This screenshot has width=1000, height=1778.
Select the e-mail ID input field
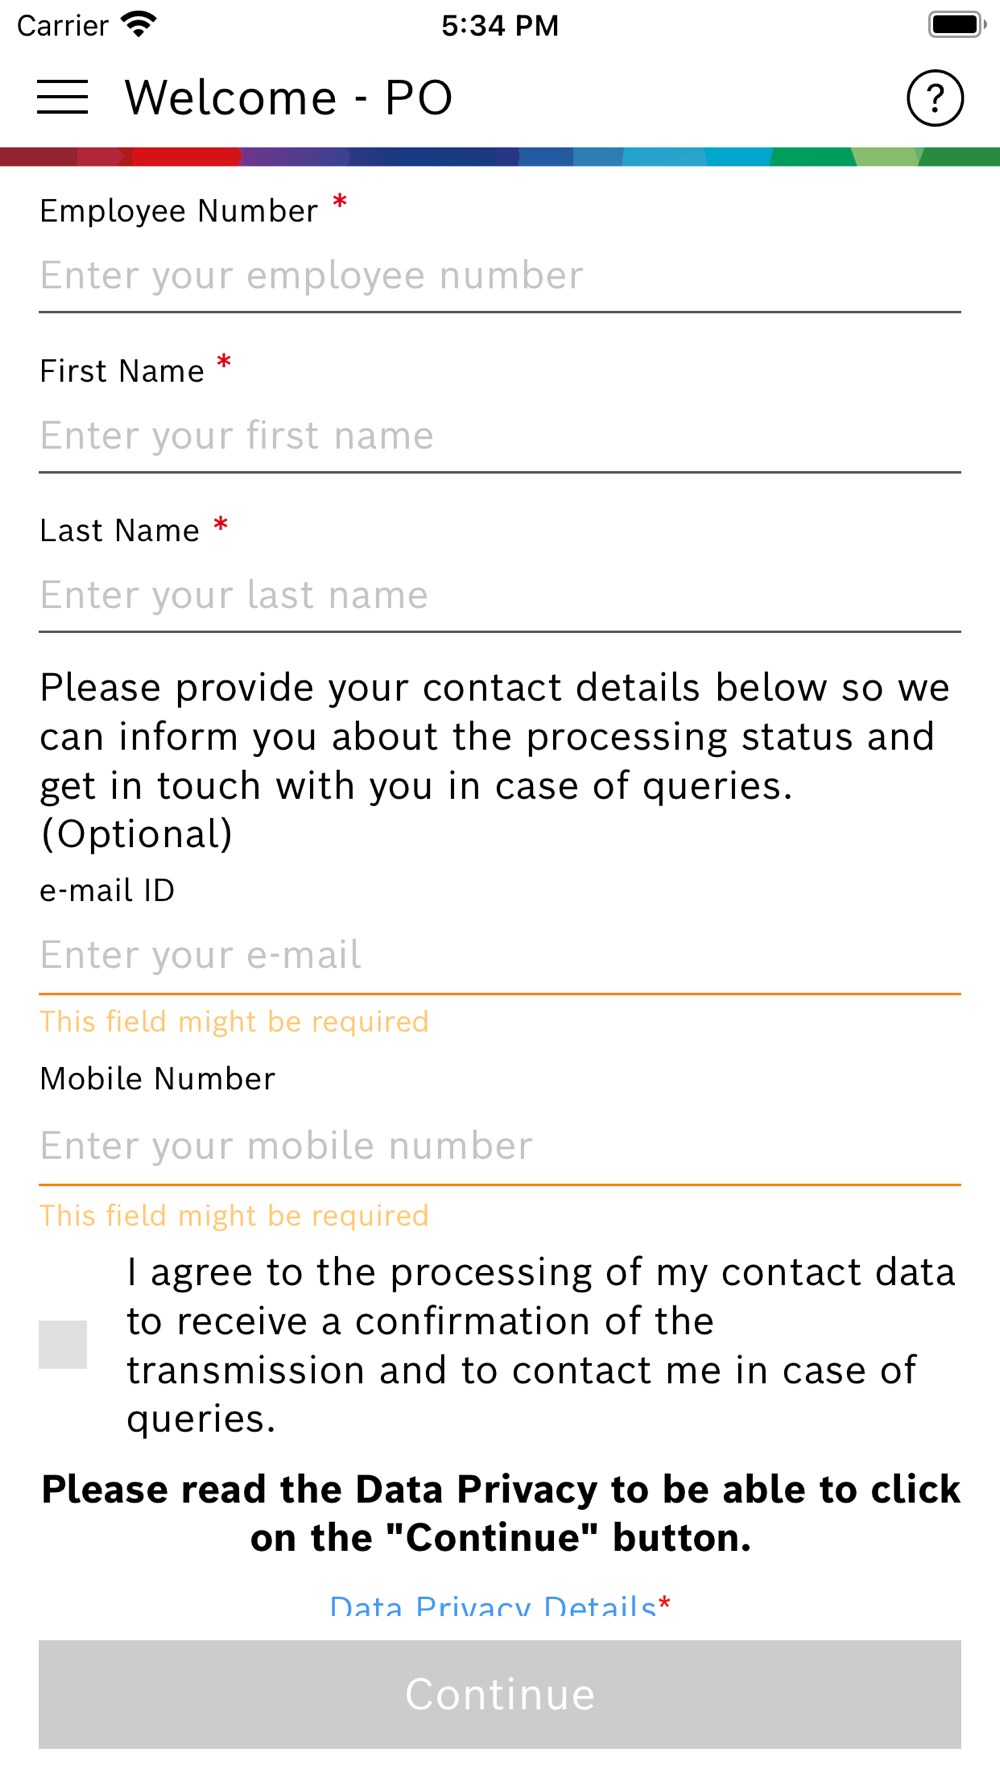click(500, 956)
